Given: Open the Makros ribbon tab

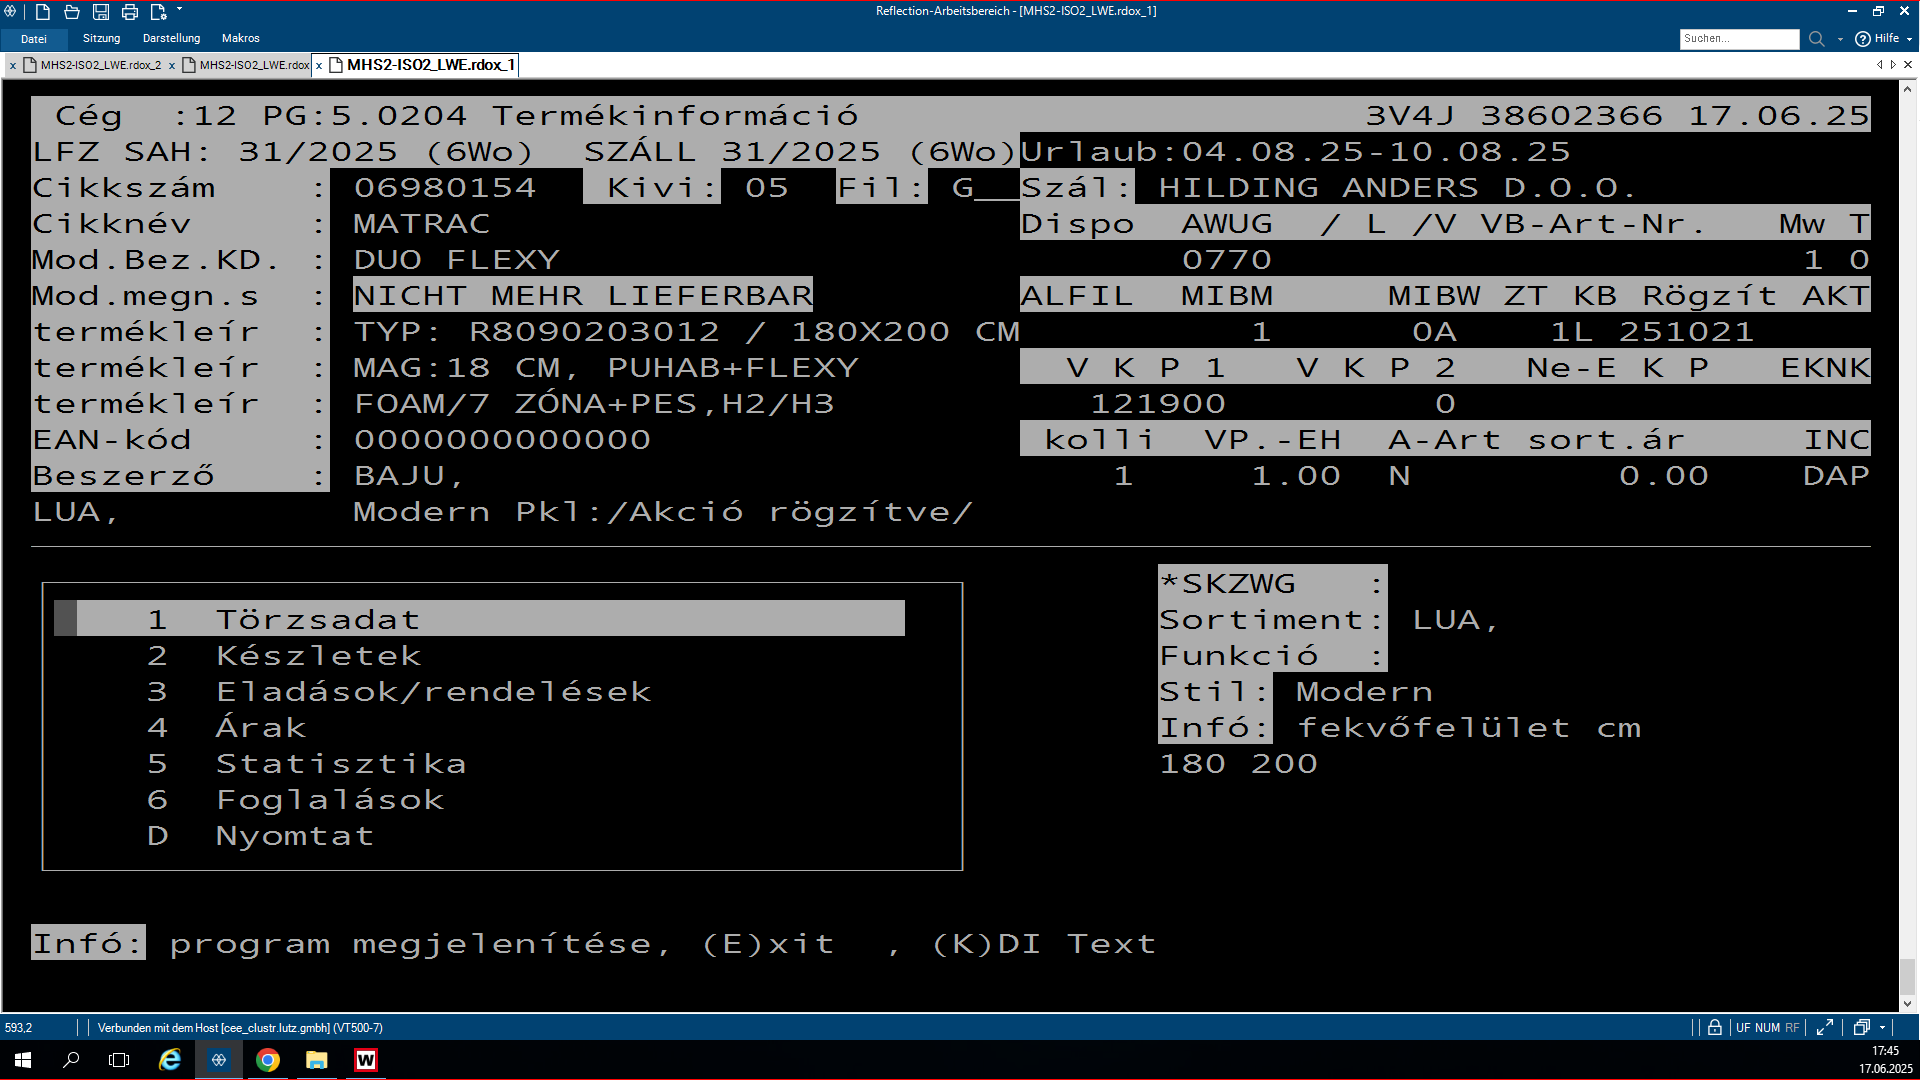Looking at the screenshot, I should click(x=240, y=38).
